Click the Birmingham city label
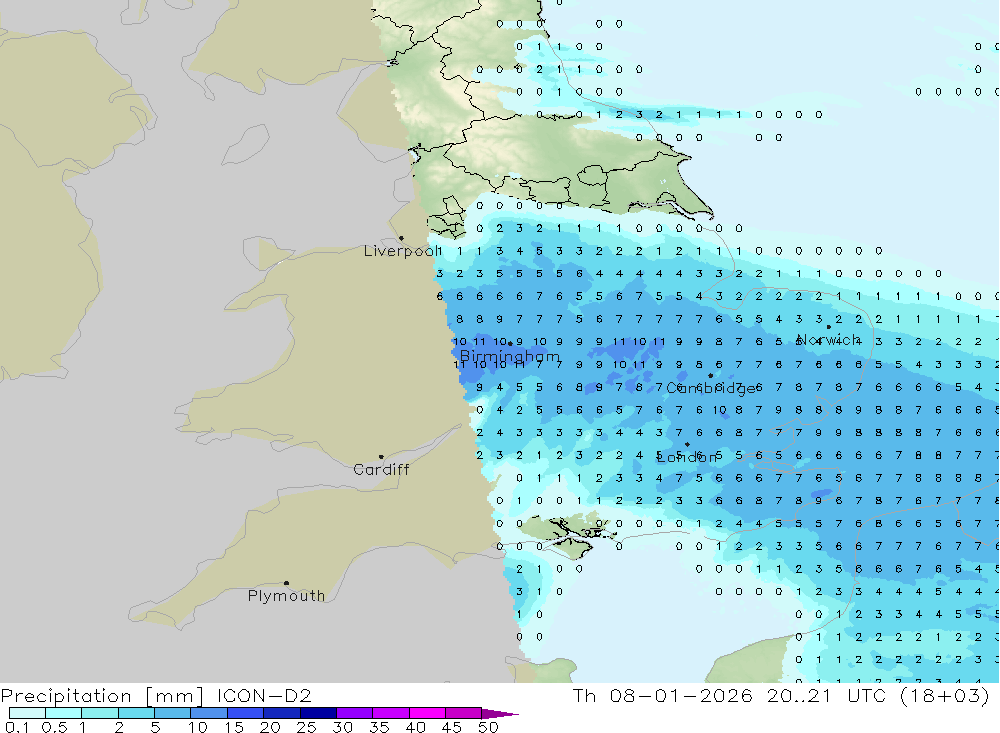 tap(510, 356)
